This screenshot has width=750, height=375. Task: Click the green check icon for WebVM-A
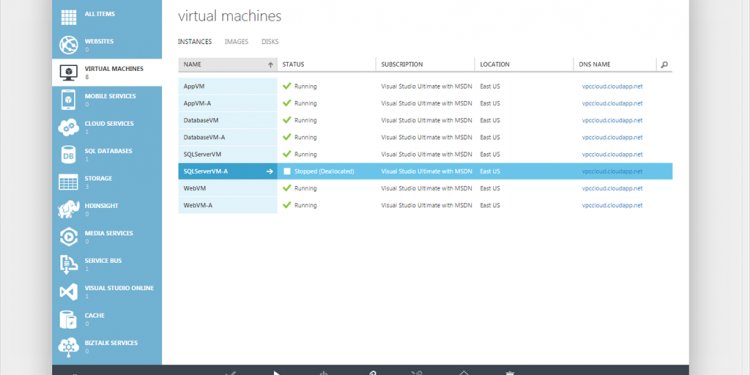(287, 205)
